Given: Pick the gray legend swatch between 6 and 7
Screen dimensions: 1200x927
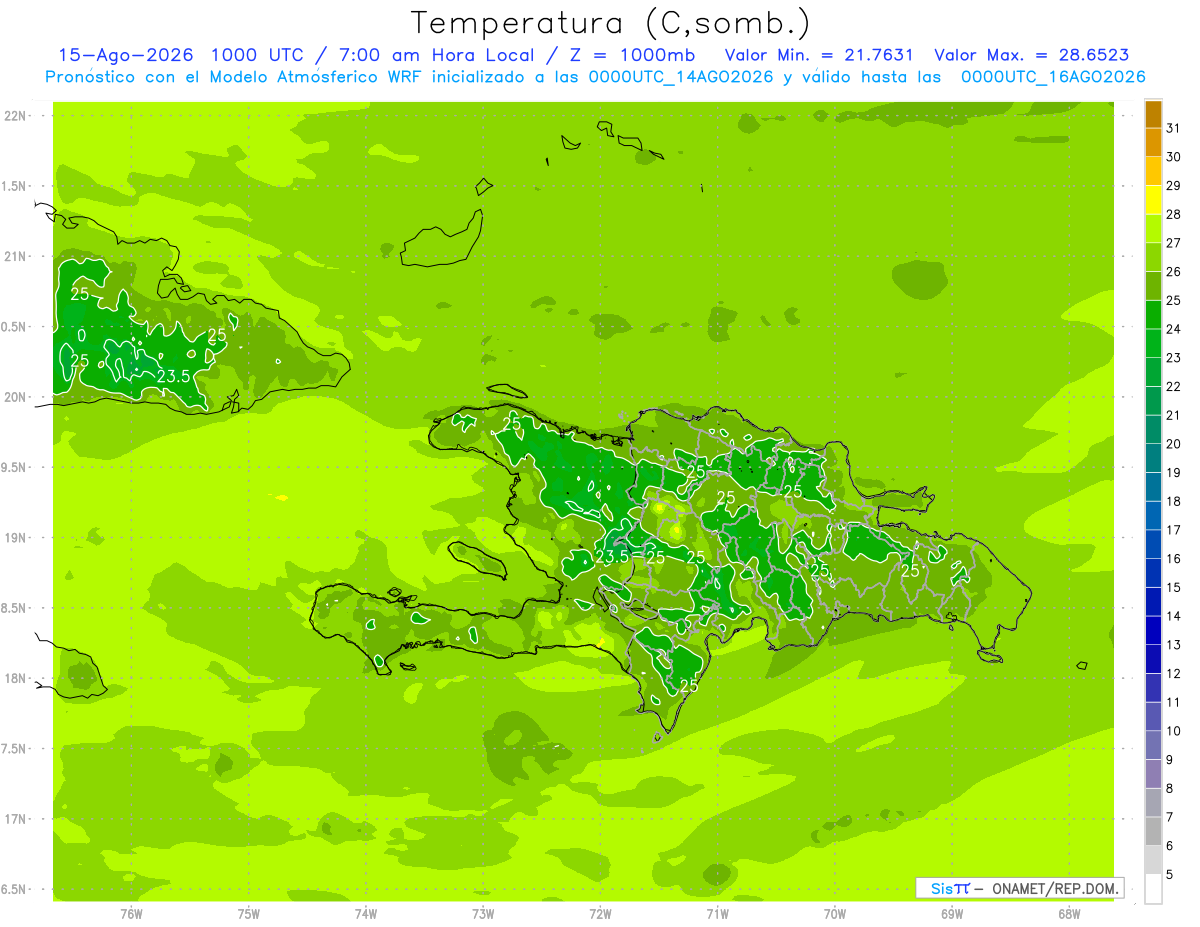Looking at the screenshot, I should [1154, 831].
